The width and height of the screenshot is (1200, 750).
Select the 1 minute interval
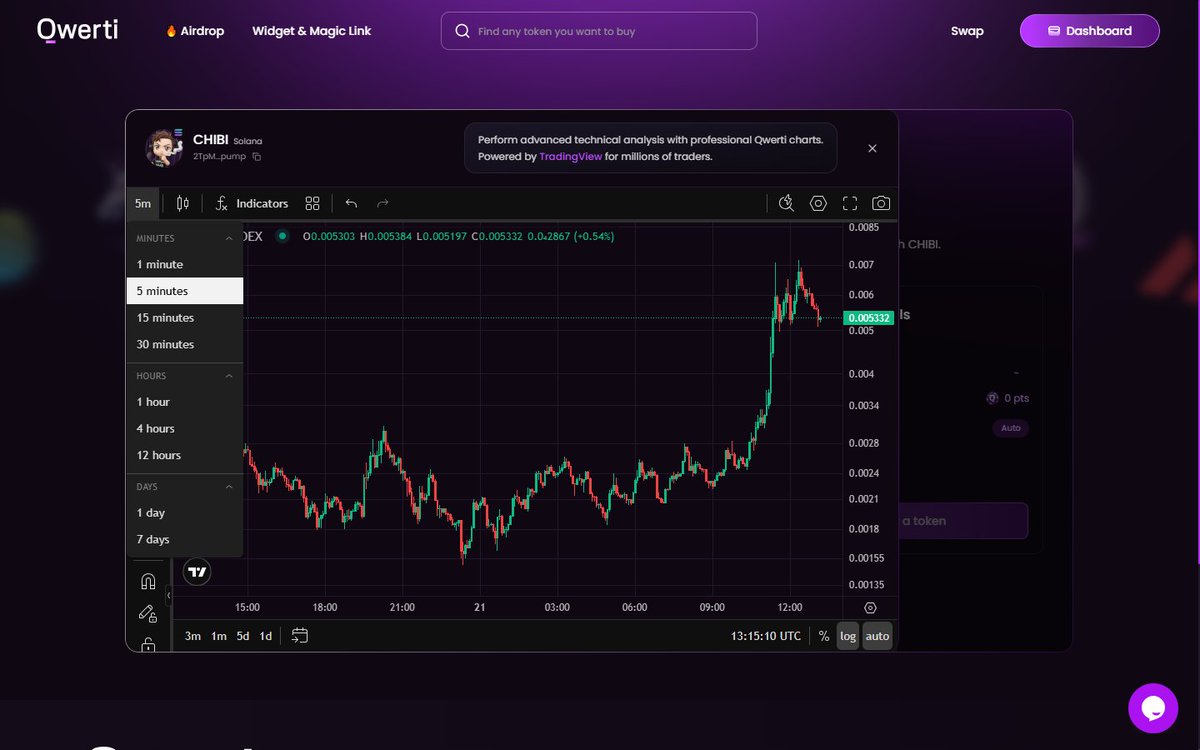pyautogui.click(x=185, y=264)
